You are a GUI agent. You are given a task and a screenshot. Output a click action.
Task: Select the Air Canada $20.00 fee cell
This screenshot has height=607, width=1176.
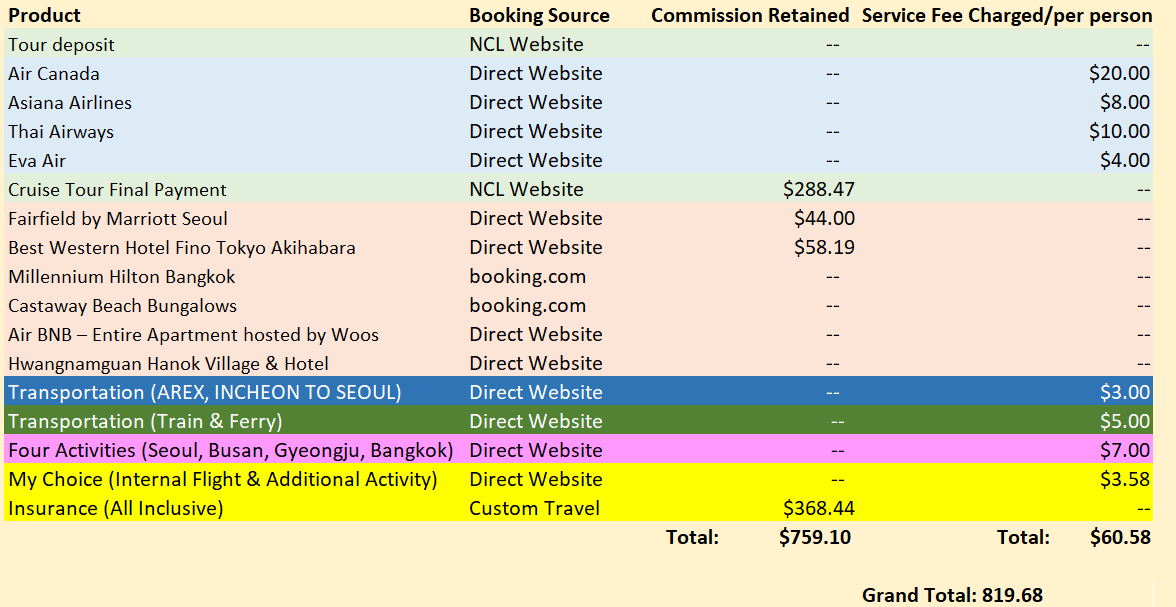click(x=1119, y=73)
